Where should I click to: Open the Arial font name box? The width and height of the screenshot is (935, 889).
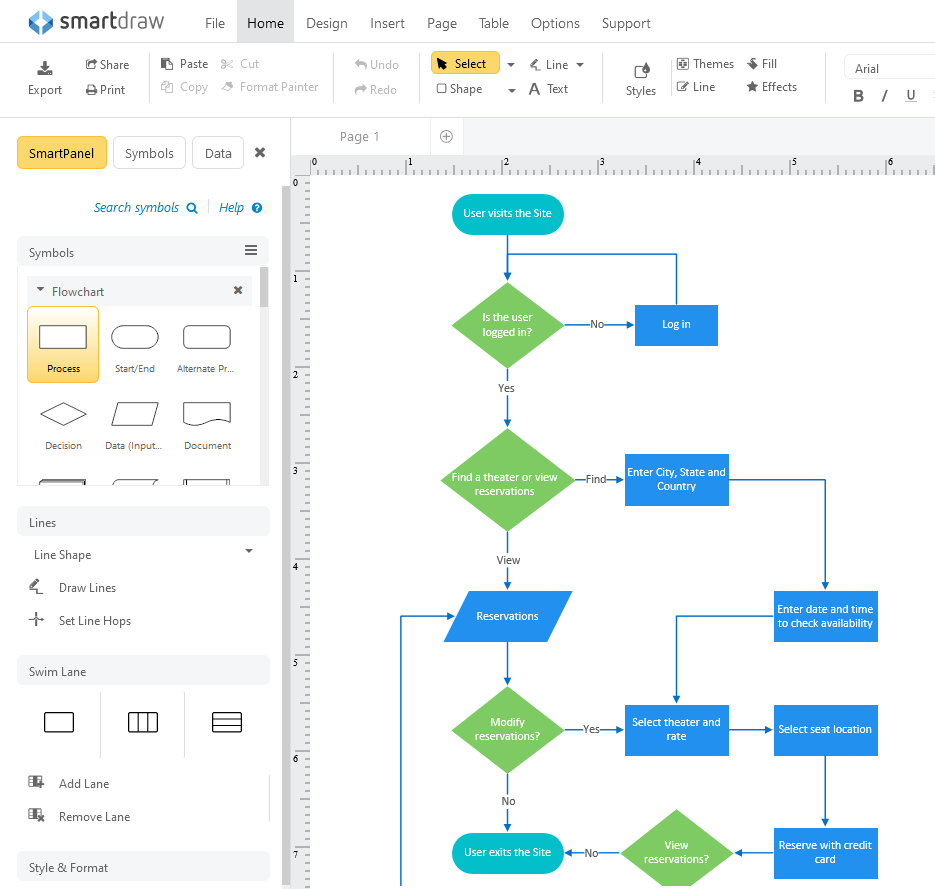[x=889, y=69]
